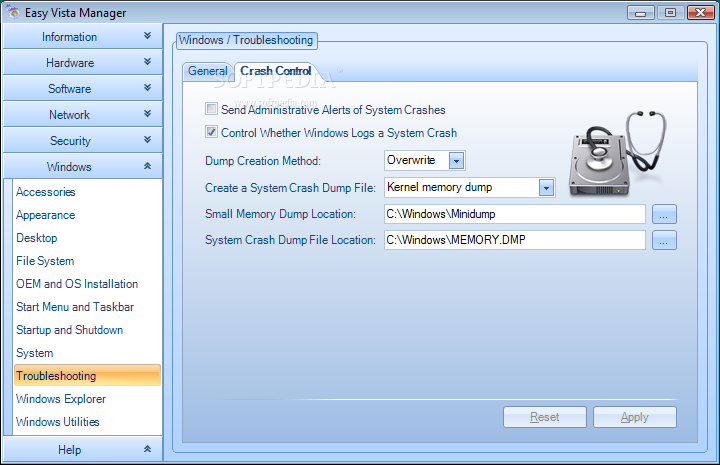Browse for System Crash Dump File Location

pos(664,240)
